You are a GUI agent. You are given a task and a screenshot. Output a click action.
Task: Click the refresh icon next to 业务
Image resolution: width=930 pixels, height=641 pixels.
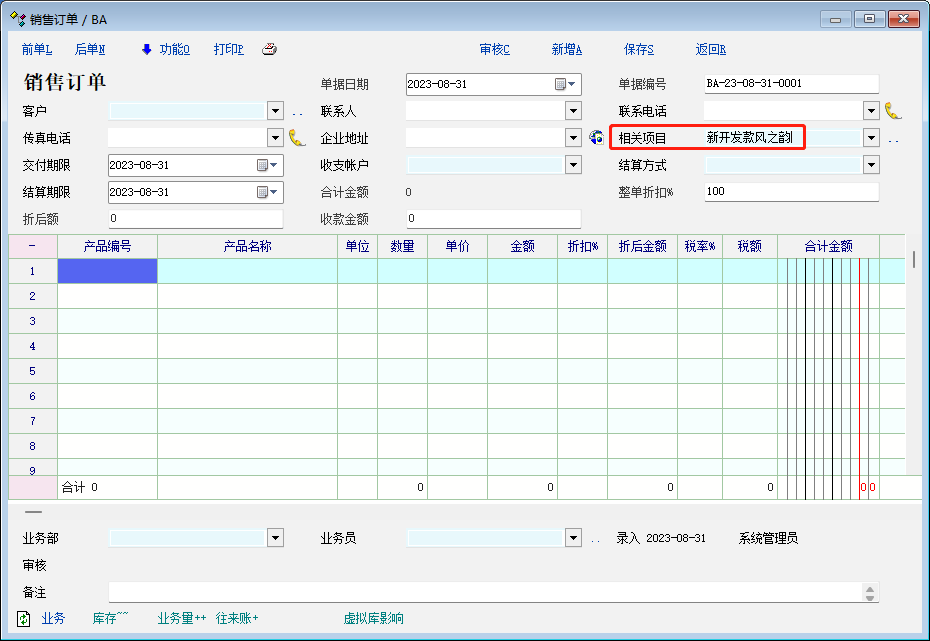[x=24, y=619]
